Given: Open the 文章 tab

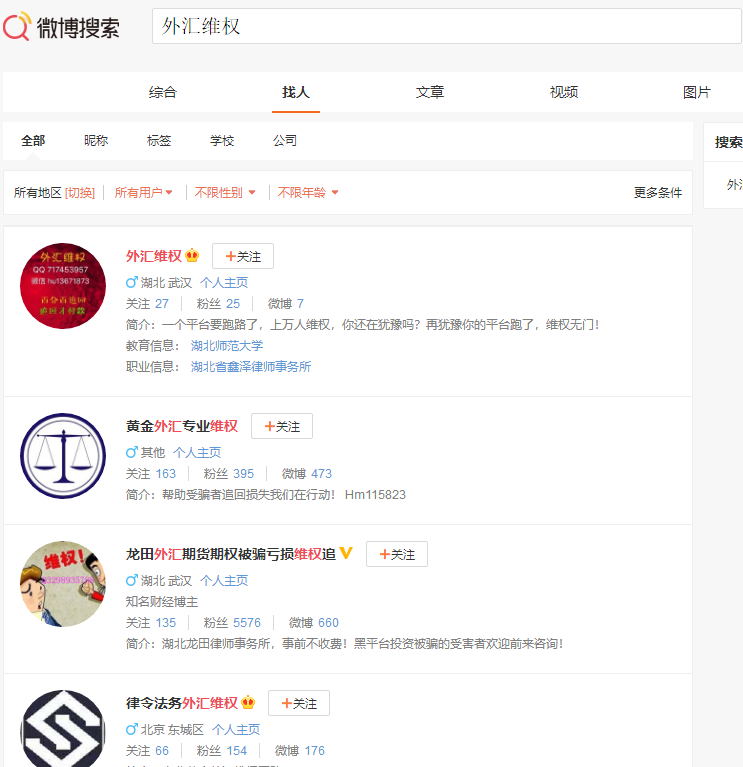Looking at the screenshot, I should 429,92.
